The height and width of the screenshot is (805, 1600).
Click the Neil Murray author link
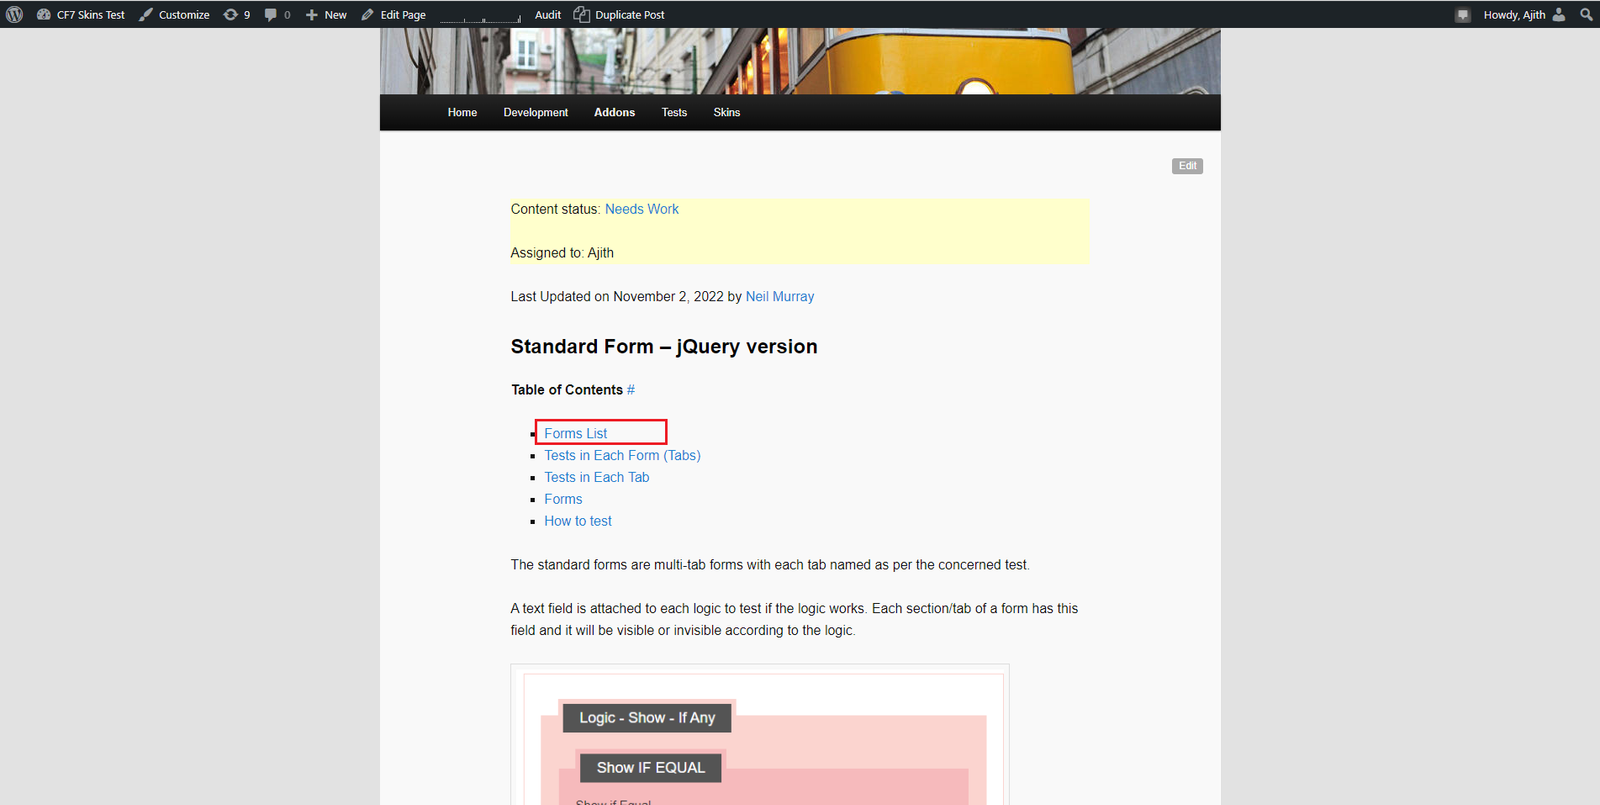pyautogui.click(x=779, y=297)
